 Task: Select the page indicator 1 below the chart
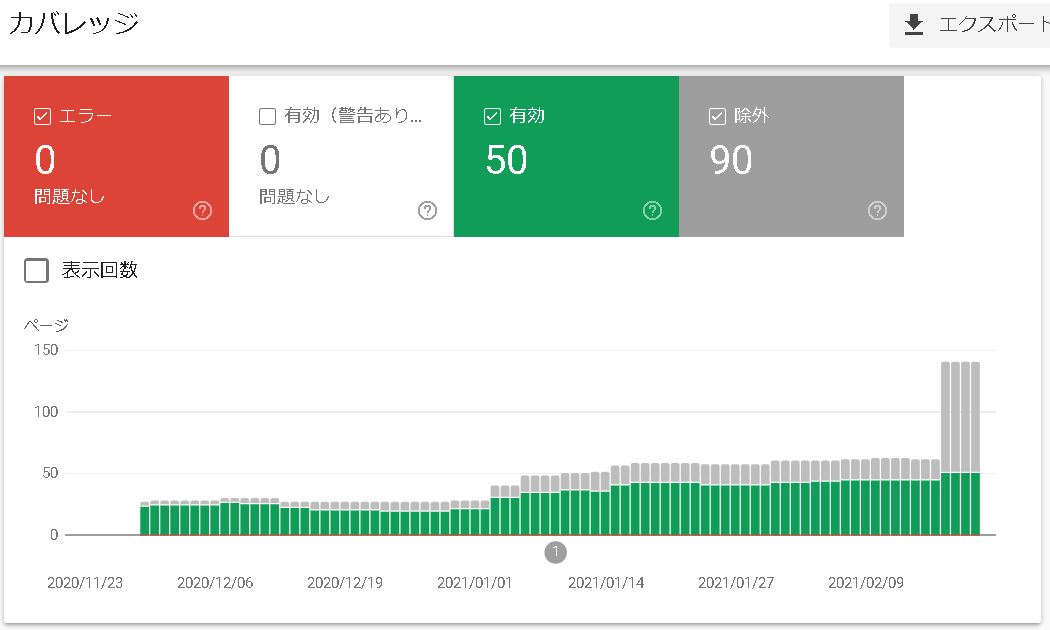[556, 552]
